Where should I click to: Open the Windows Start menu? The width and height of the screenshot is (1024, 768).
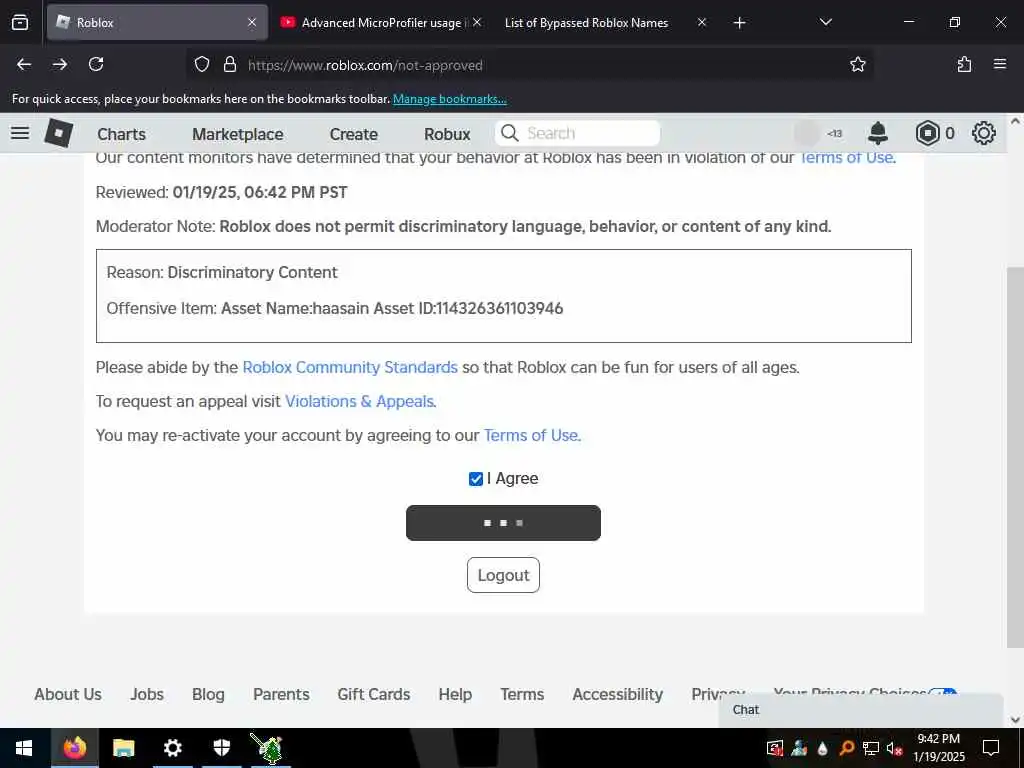tap(24, 748)
